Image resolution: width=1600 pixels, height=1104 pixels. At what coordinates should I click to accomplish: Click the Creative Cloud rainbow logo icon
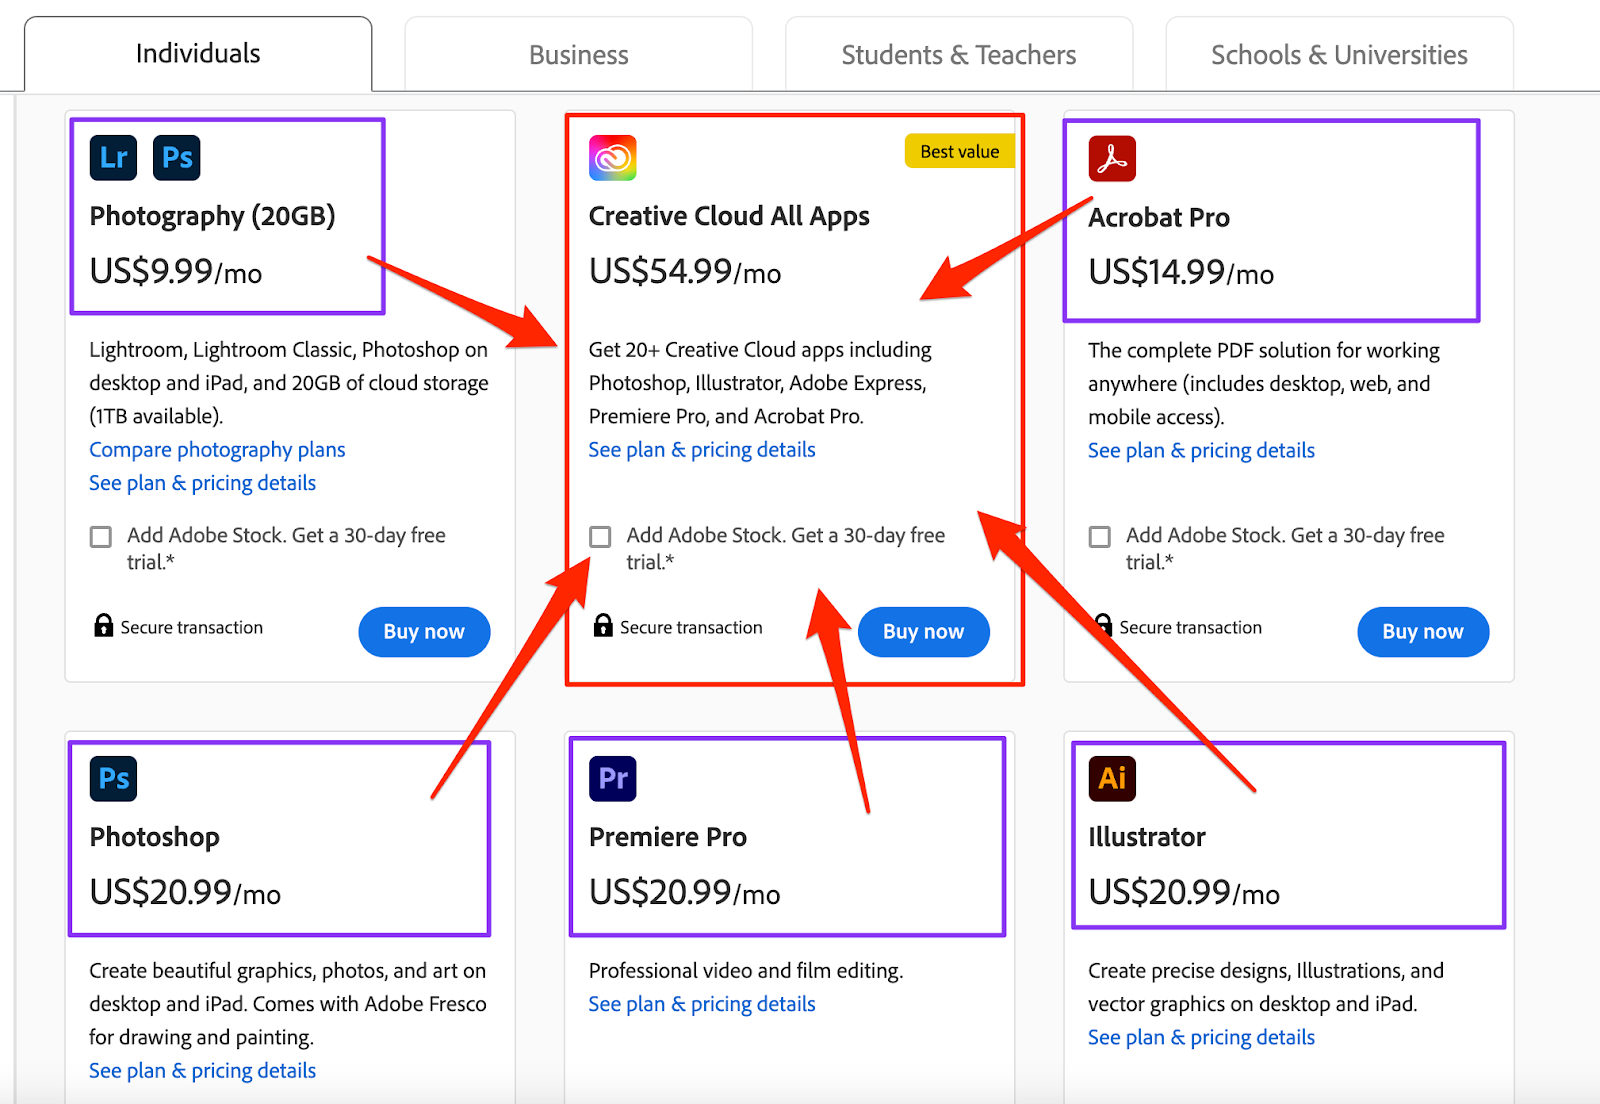click(613, 158)
